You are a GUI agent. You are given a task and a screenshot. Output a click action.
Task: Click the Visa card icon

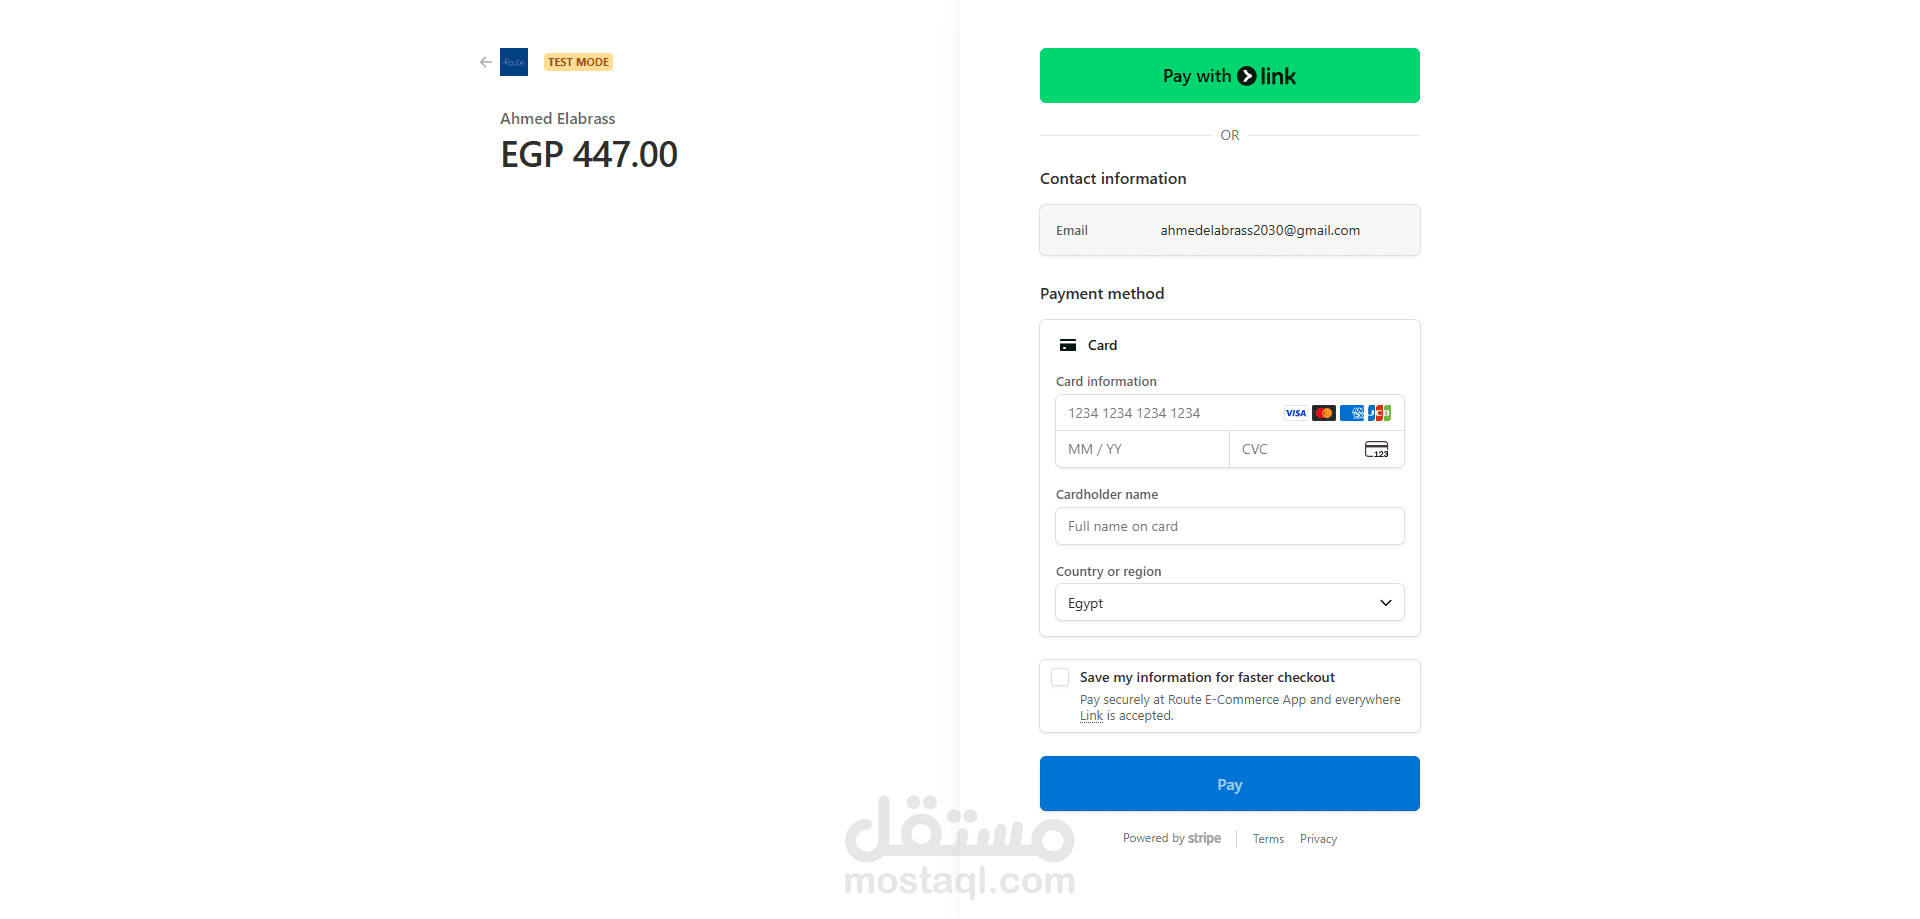pyautogui.click(x=1295, y=413)
